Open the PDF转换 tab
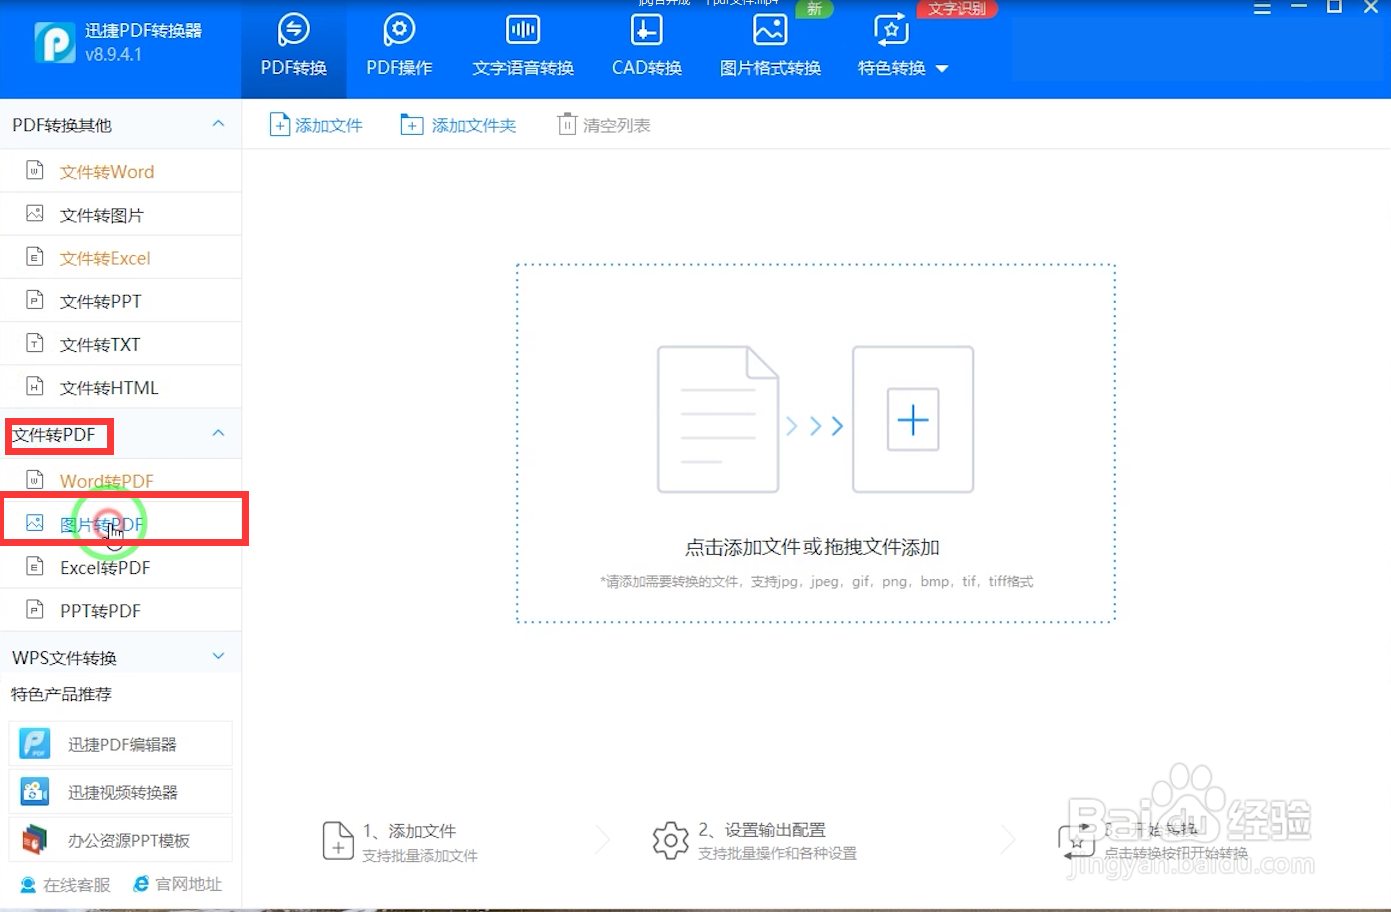Screen dimensions: 1391x912 pyautogui.click(x=293, y=47)
